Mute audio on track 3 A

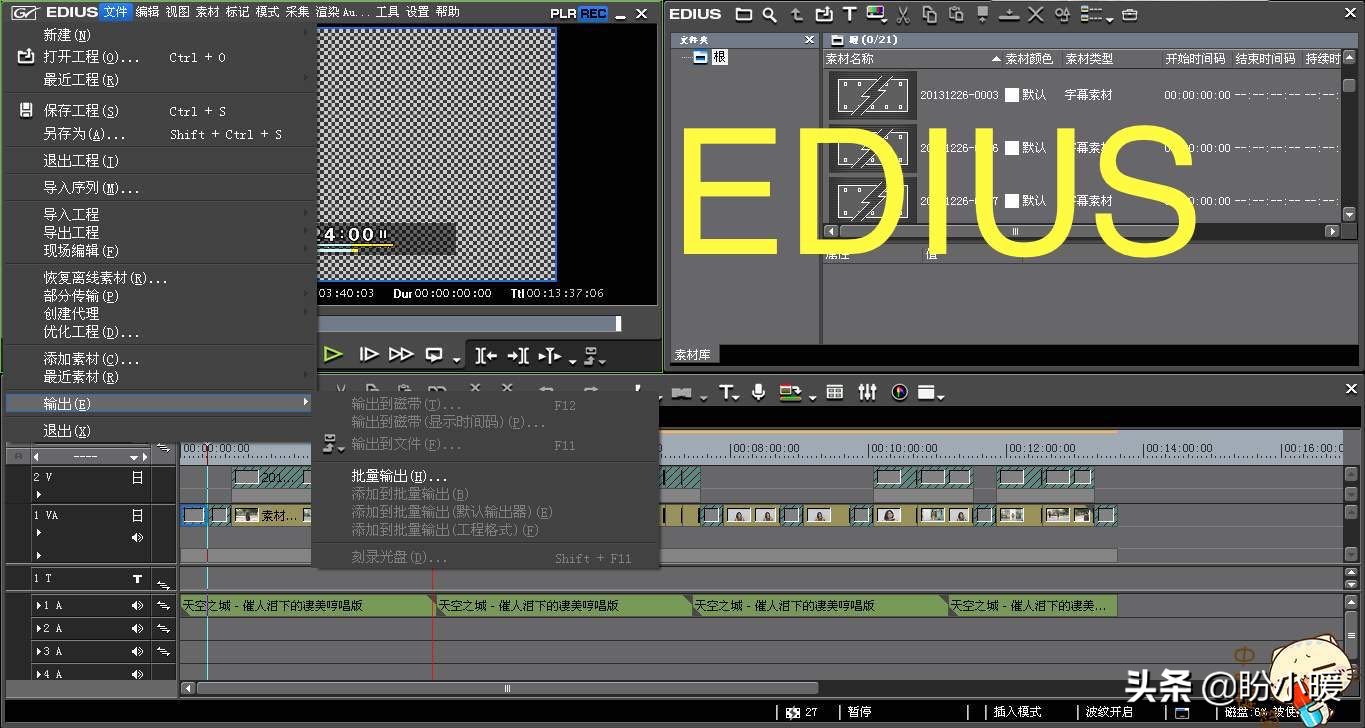pos(137,652)
